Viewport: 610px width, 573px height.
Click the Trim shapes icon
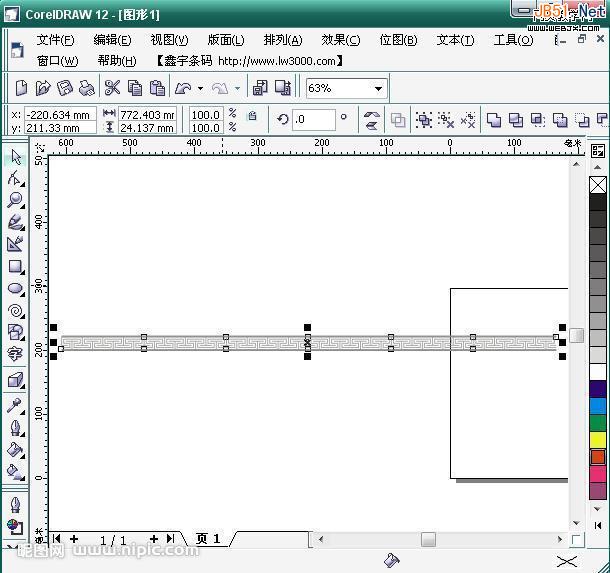[516, 120]
